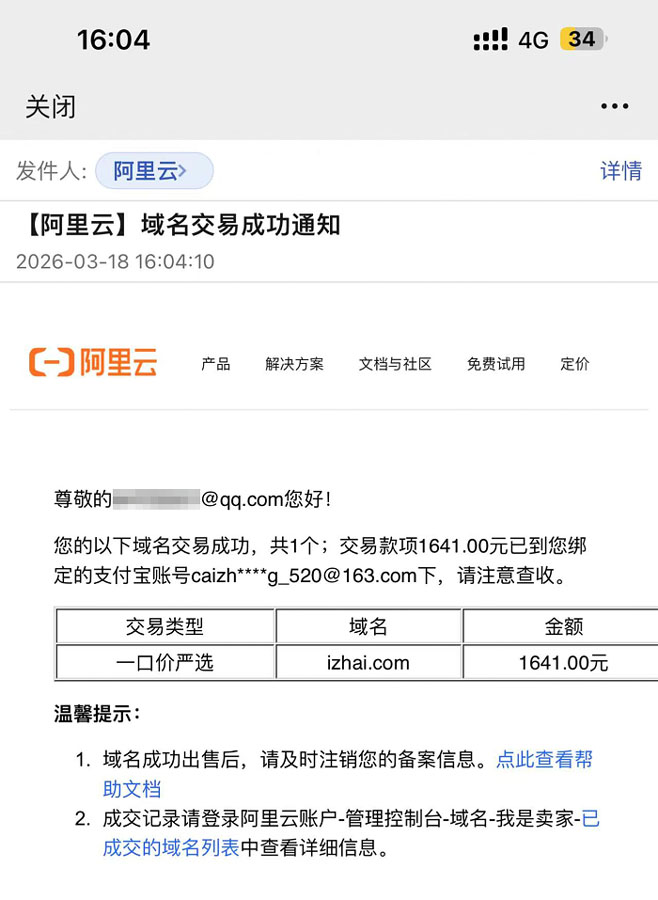Open the 定价 menu item
This screenshot has height=900, width=658.
tap(575, 364)
